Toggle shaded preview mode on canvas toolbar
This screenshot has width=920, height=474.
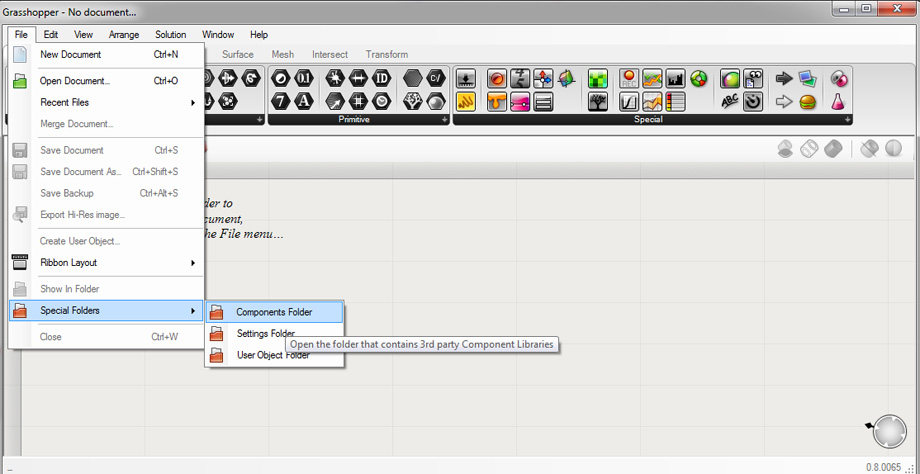[x=833, y=149]
